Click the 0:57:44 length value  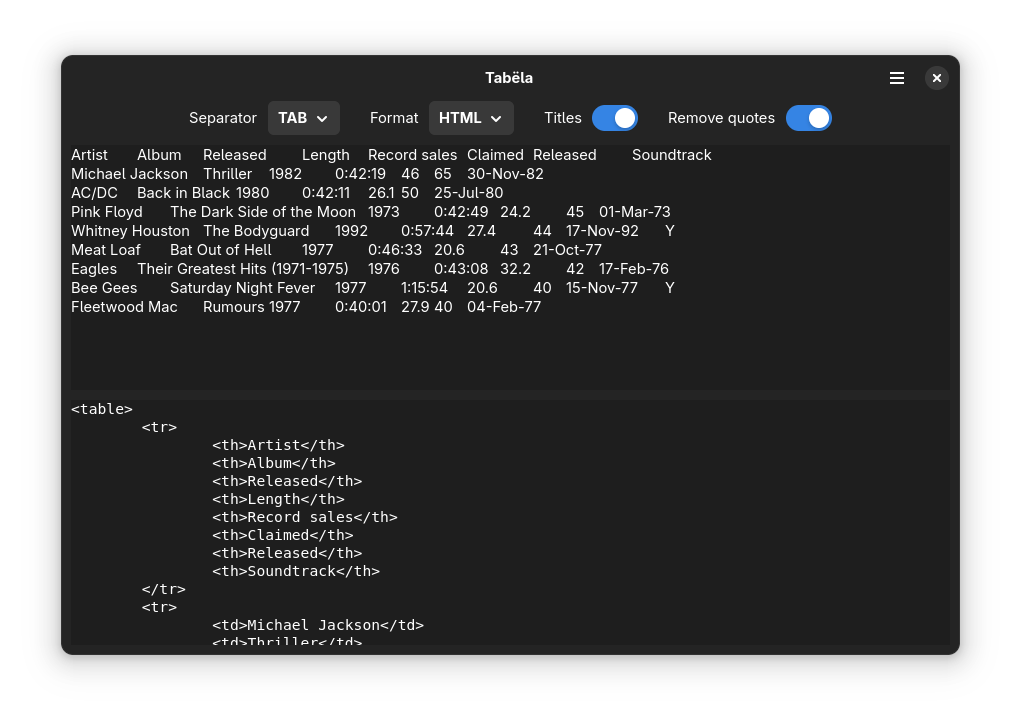tap(427, 230)
